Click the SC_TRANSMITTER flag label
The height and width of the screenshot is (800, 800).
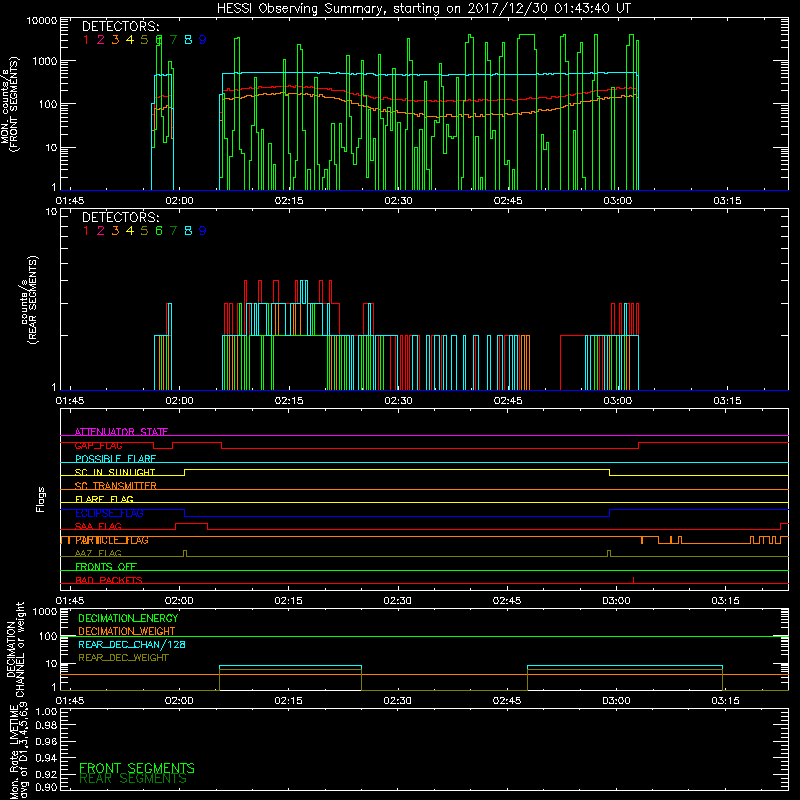pyautogui.click(x=116, y=485)
